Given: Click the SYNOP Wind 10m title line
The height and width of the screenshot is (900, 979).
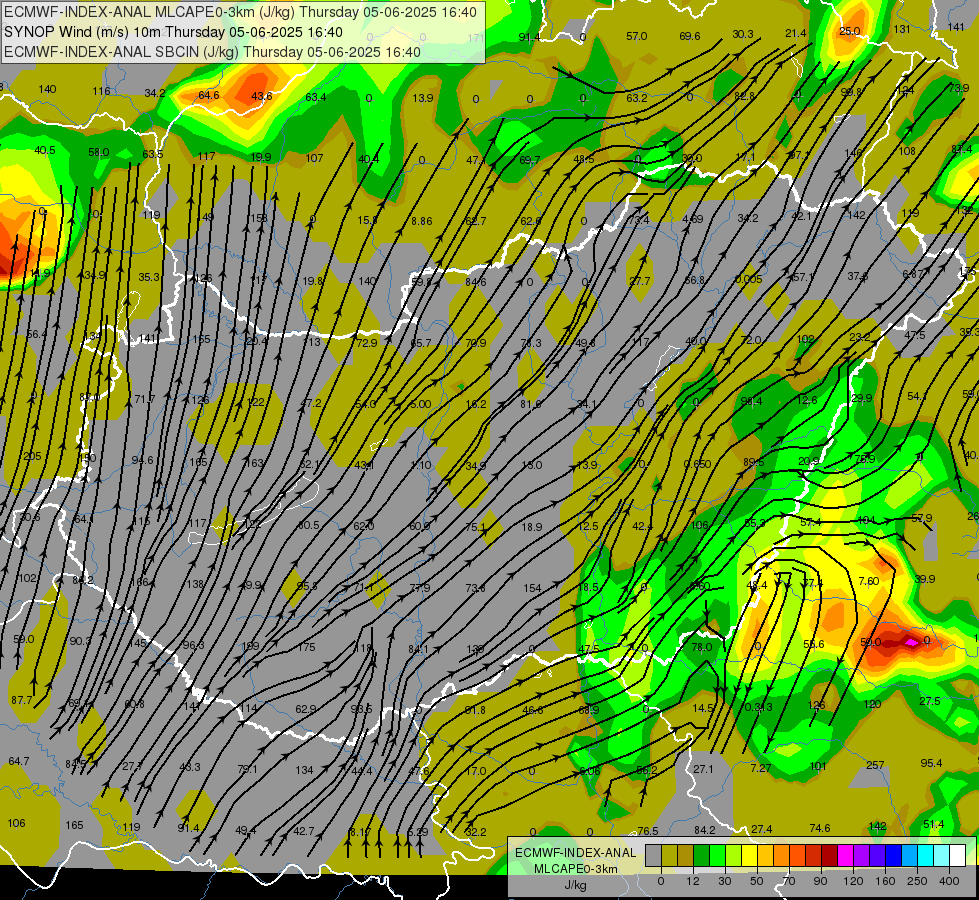Looking at the screenshot, I should 174,32.
